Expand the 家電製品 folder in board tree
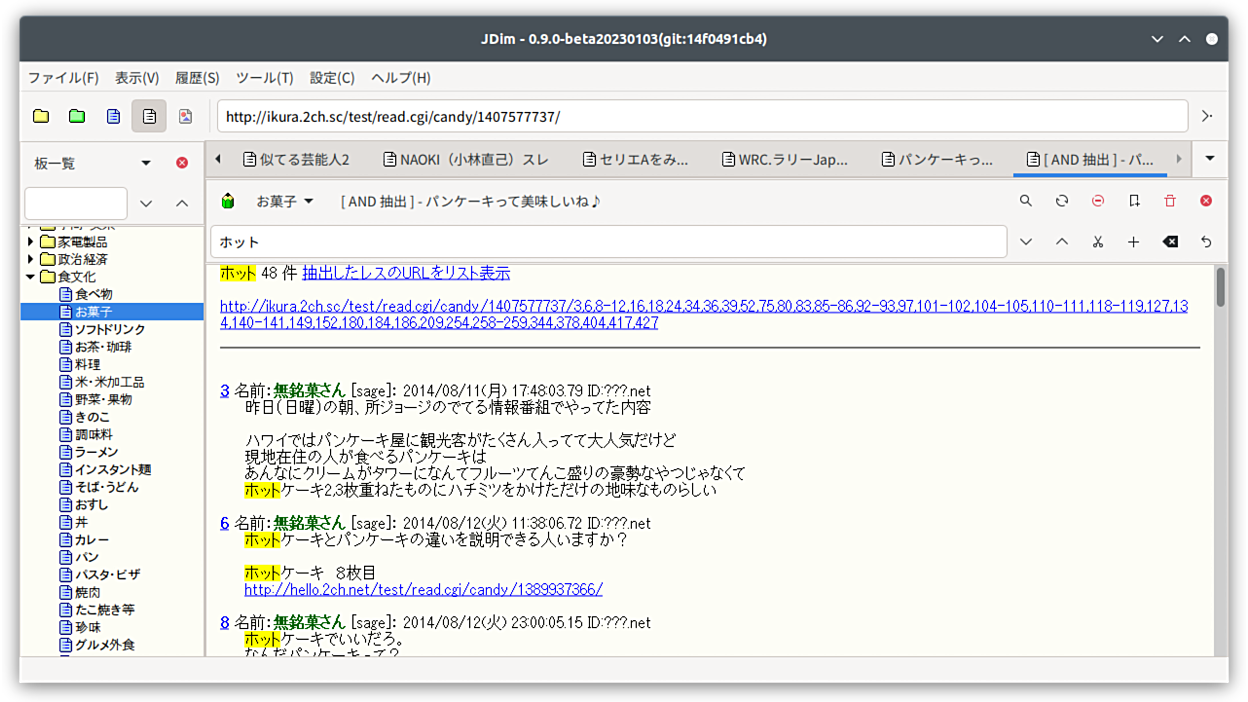 click(x=31, y=242)
